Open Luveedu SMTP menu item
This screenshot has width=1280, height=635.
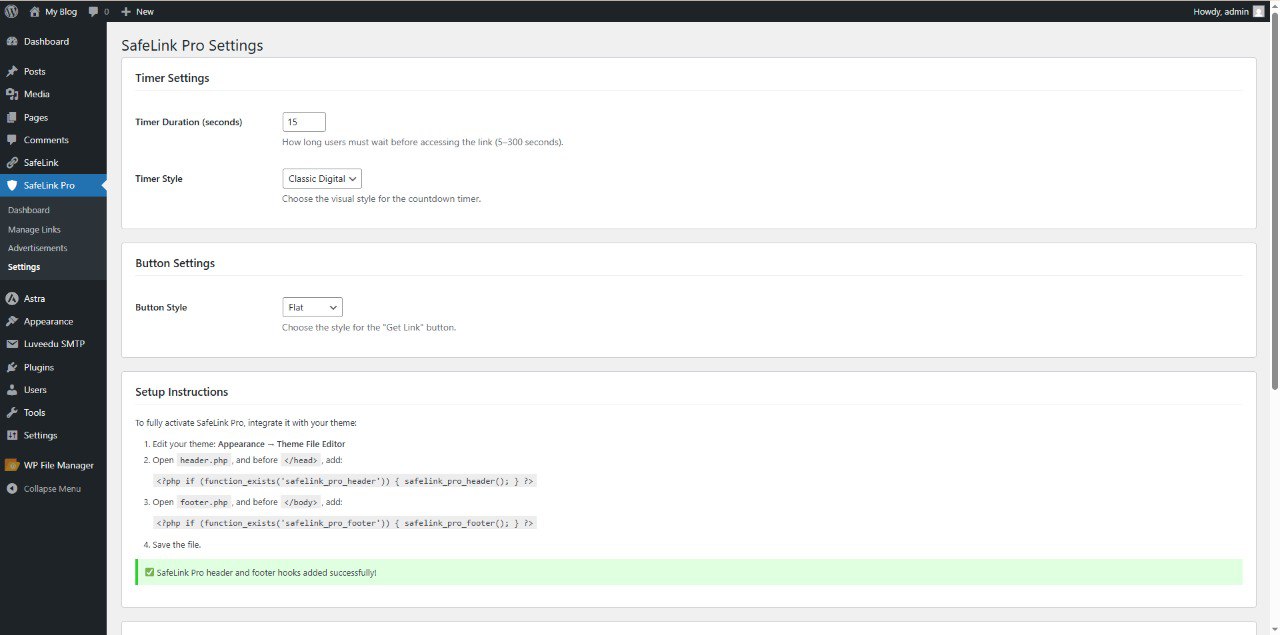point(53,344)
